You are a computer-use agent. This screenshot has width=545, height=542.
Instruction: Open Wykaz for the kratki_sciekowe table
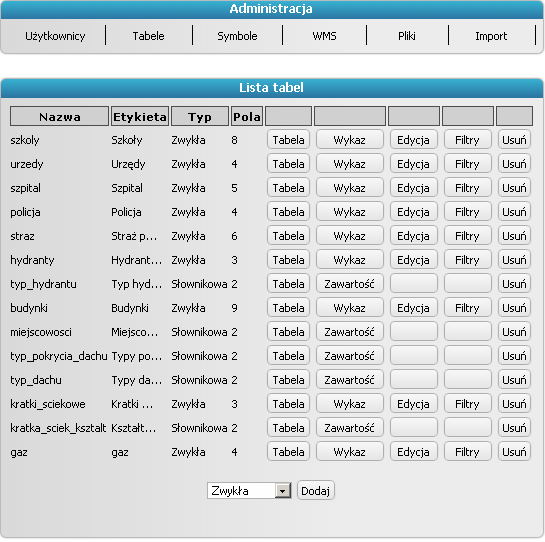click(350, 404)
